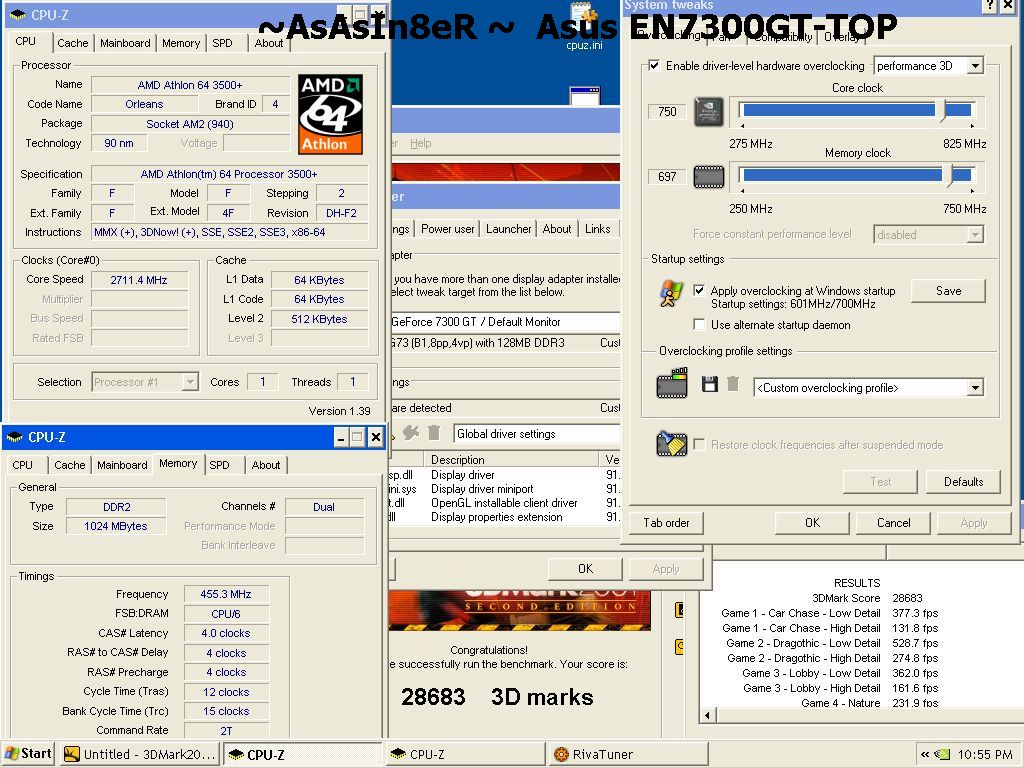Open the Power user tab in RivaTuner
The width and height of the screenshot is (1024, 768).
[447, 229]
